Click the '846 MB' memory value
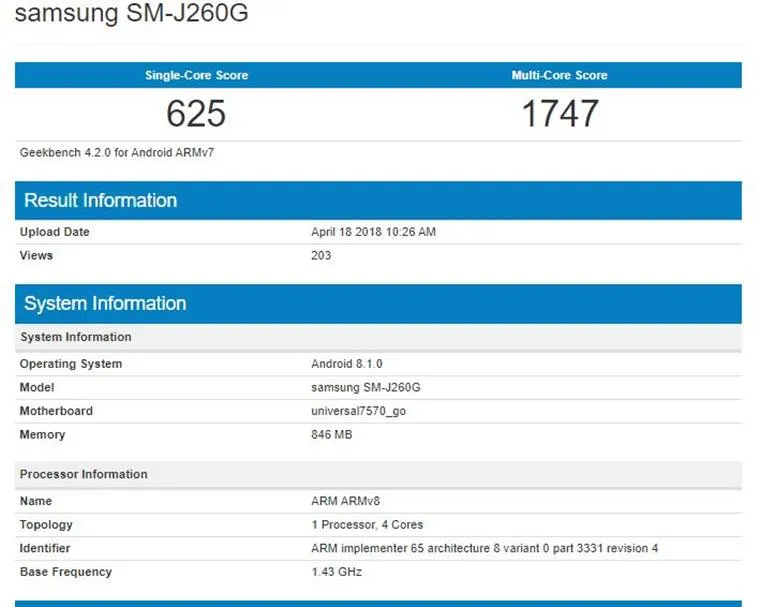 coord(332,435)
